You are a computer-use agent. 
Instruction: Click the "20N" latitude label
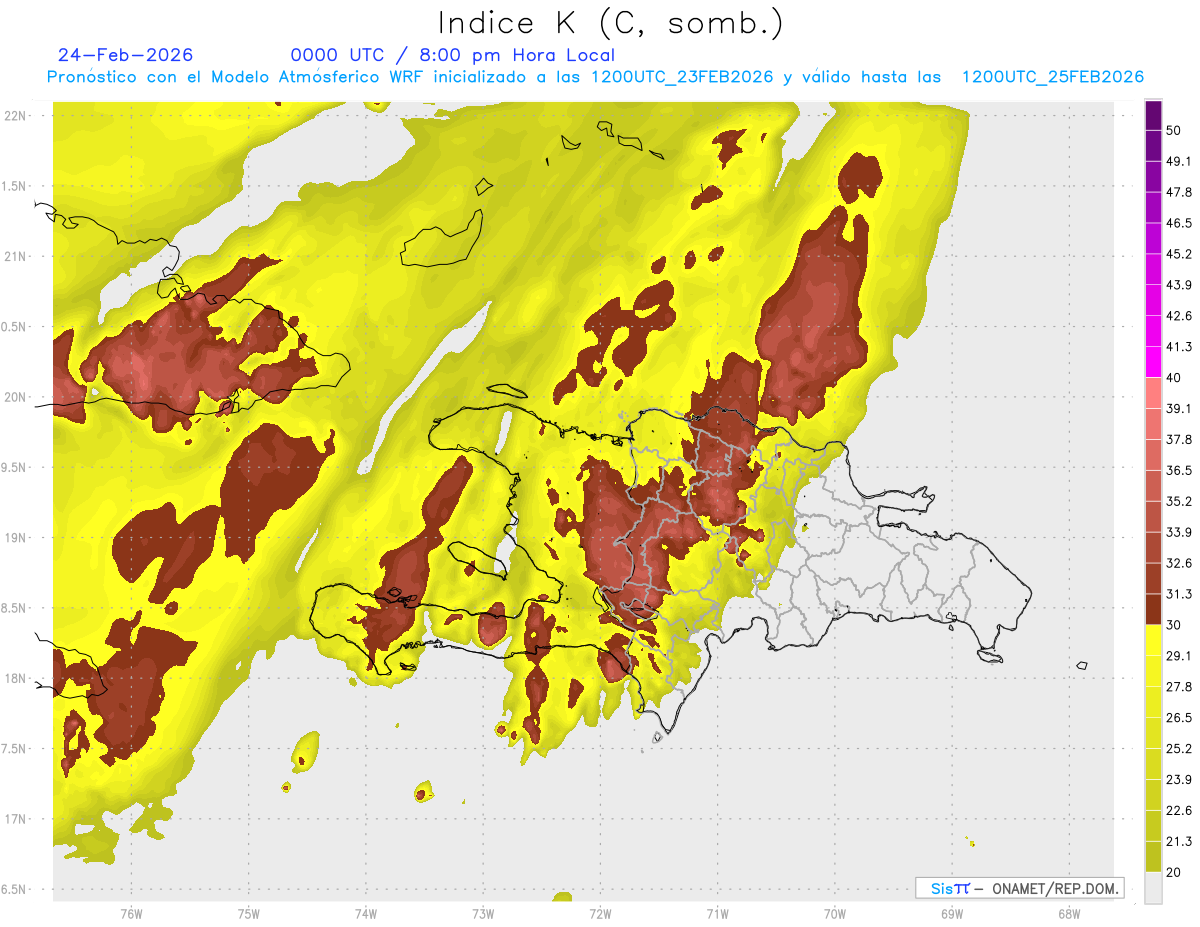pos(17,398)
